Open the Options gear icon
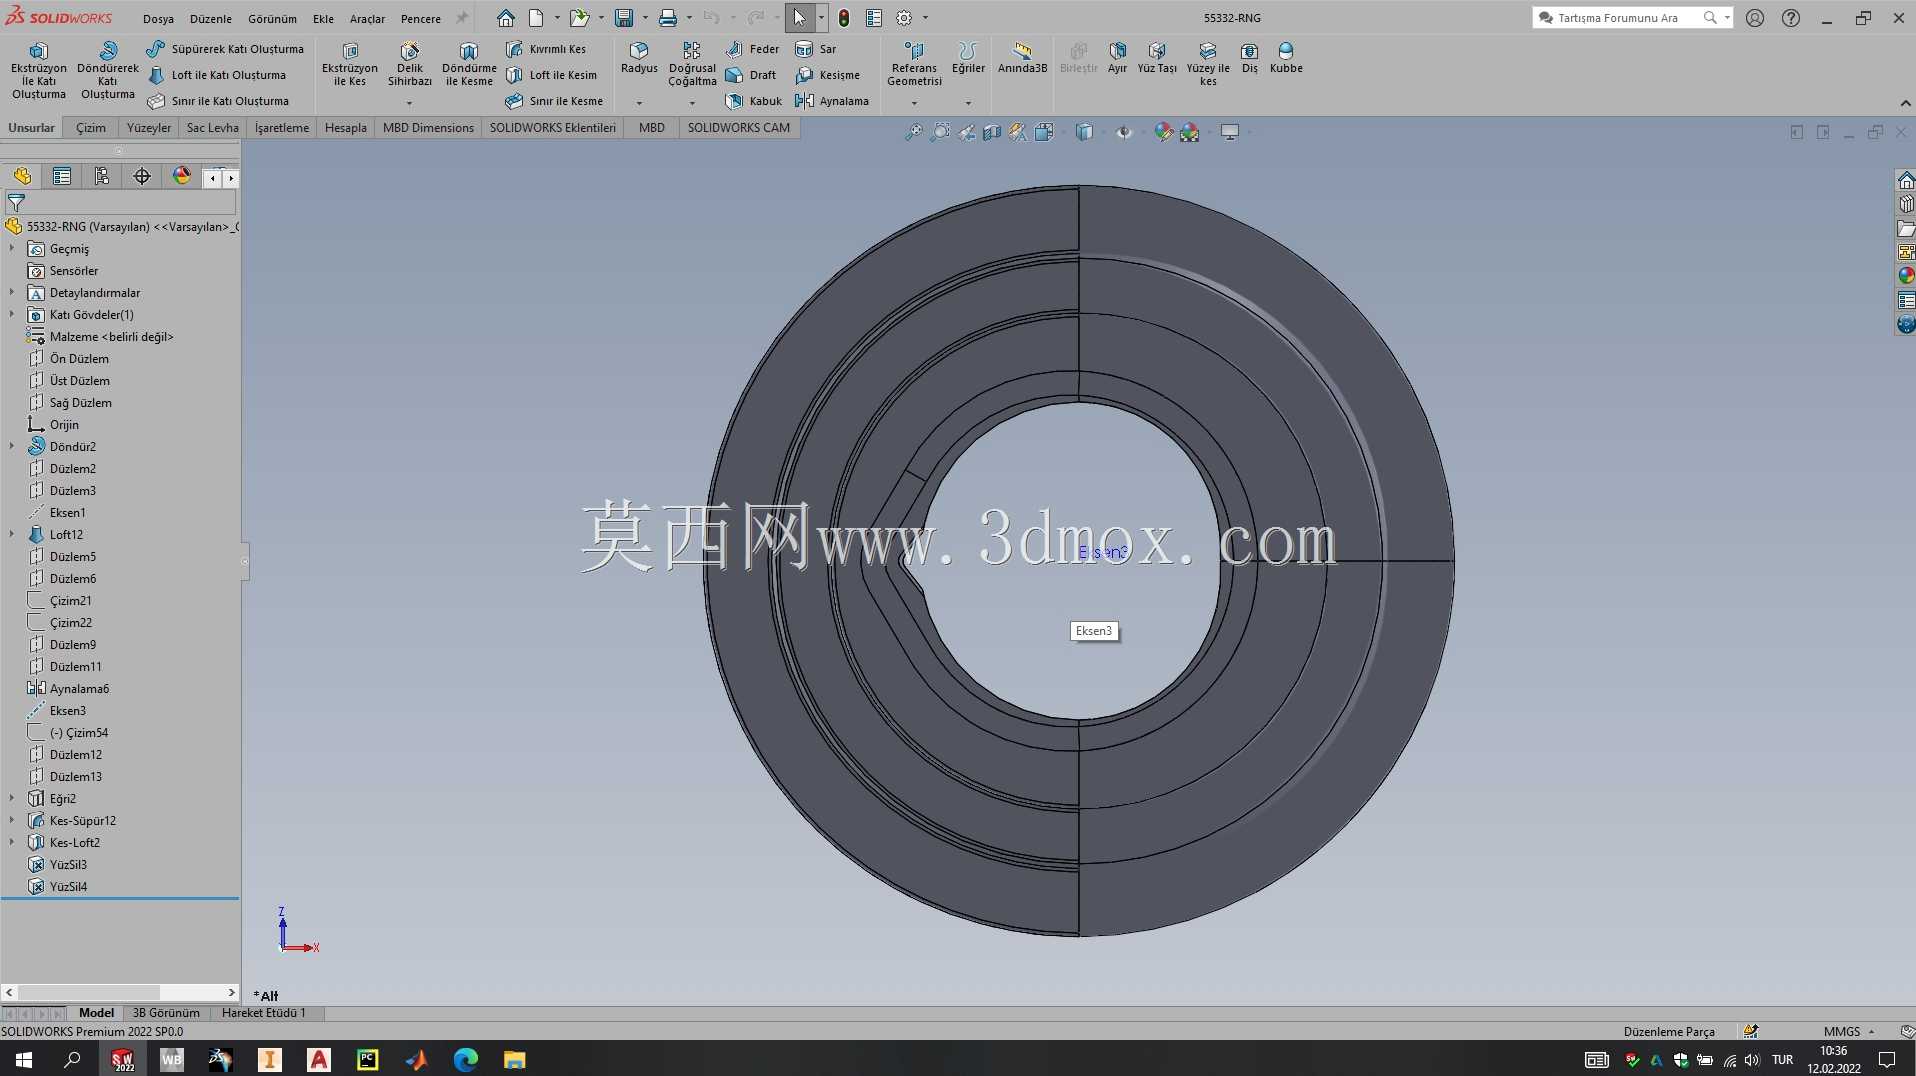The width and height of the screenshot is (1916, 1076). (x=904, y=18)
